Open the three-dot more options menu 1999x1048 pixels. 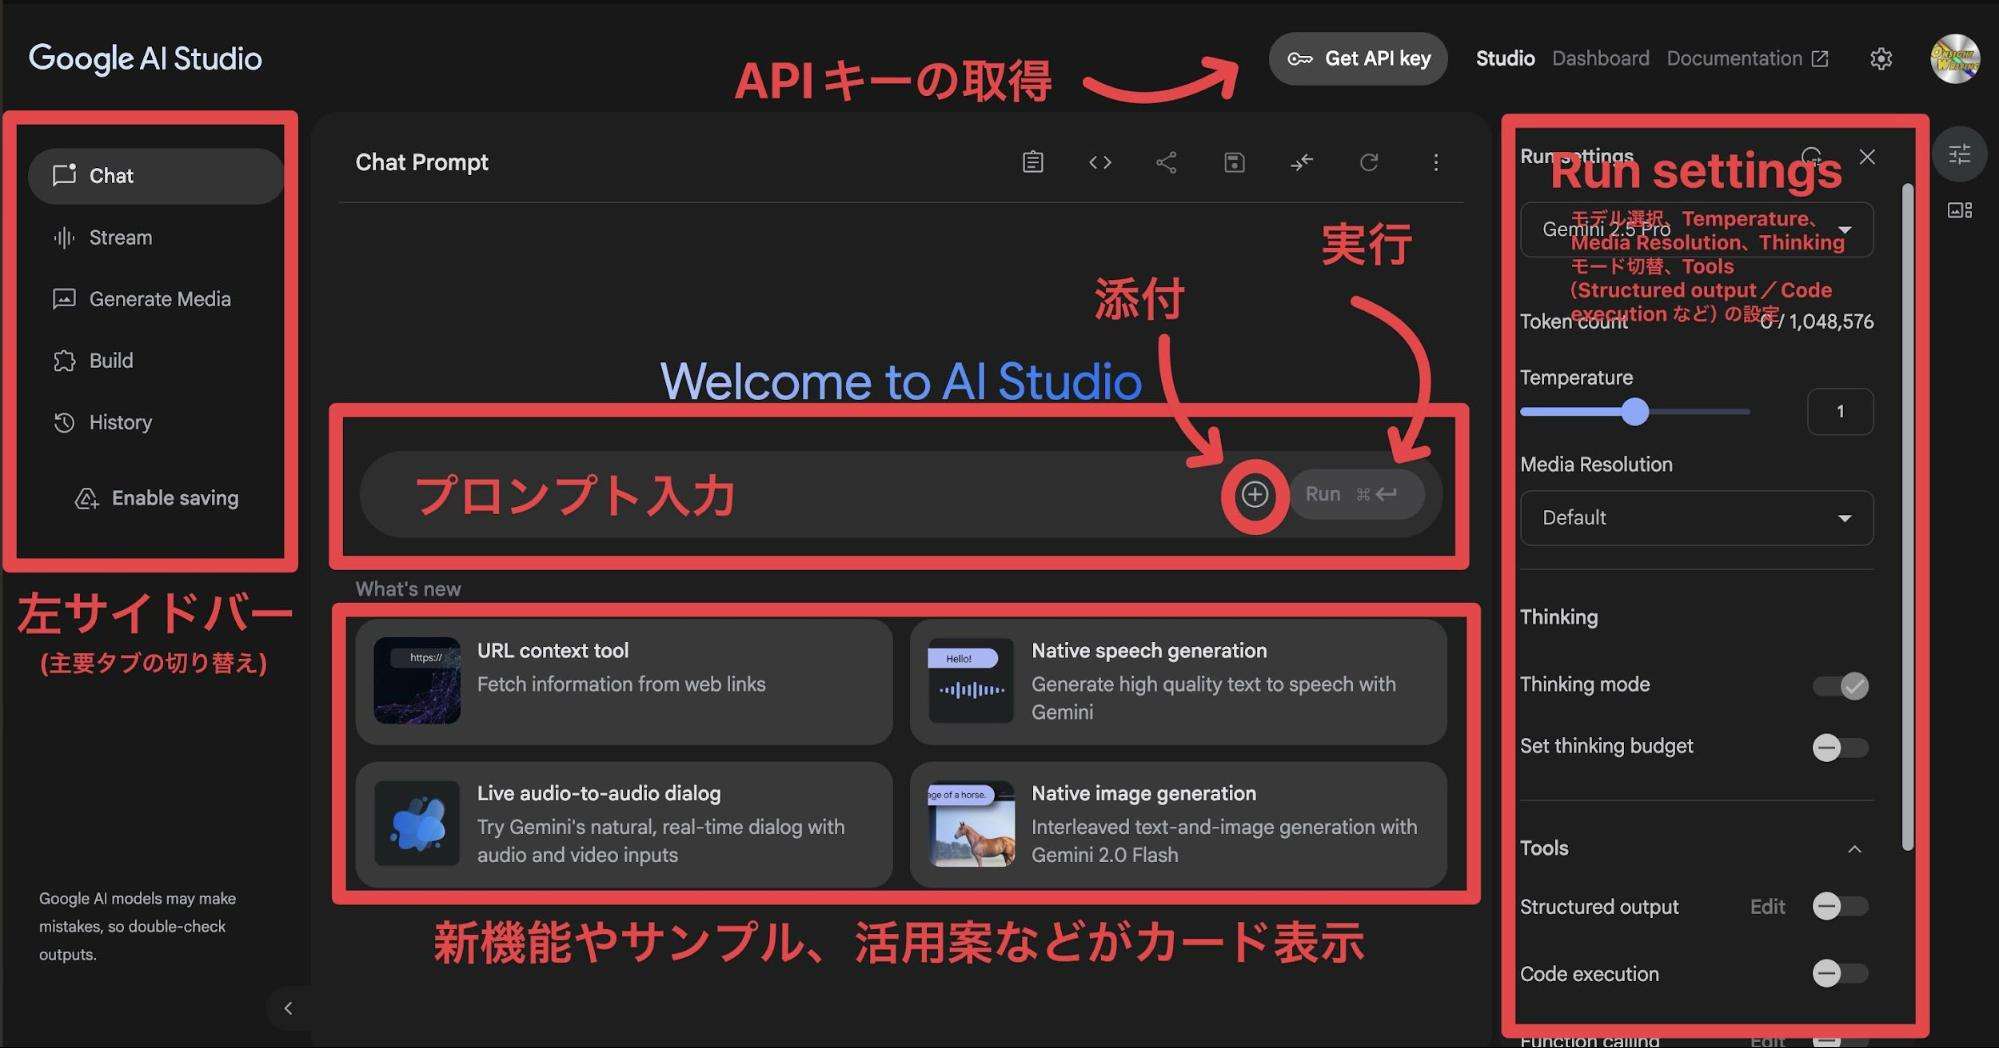click(1436, 162)
